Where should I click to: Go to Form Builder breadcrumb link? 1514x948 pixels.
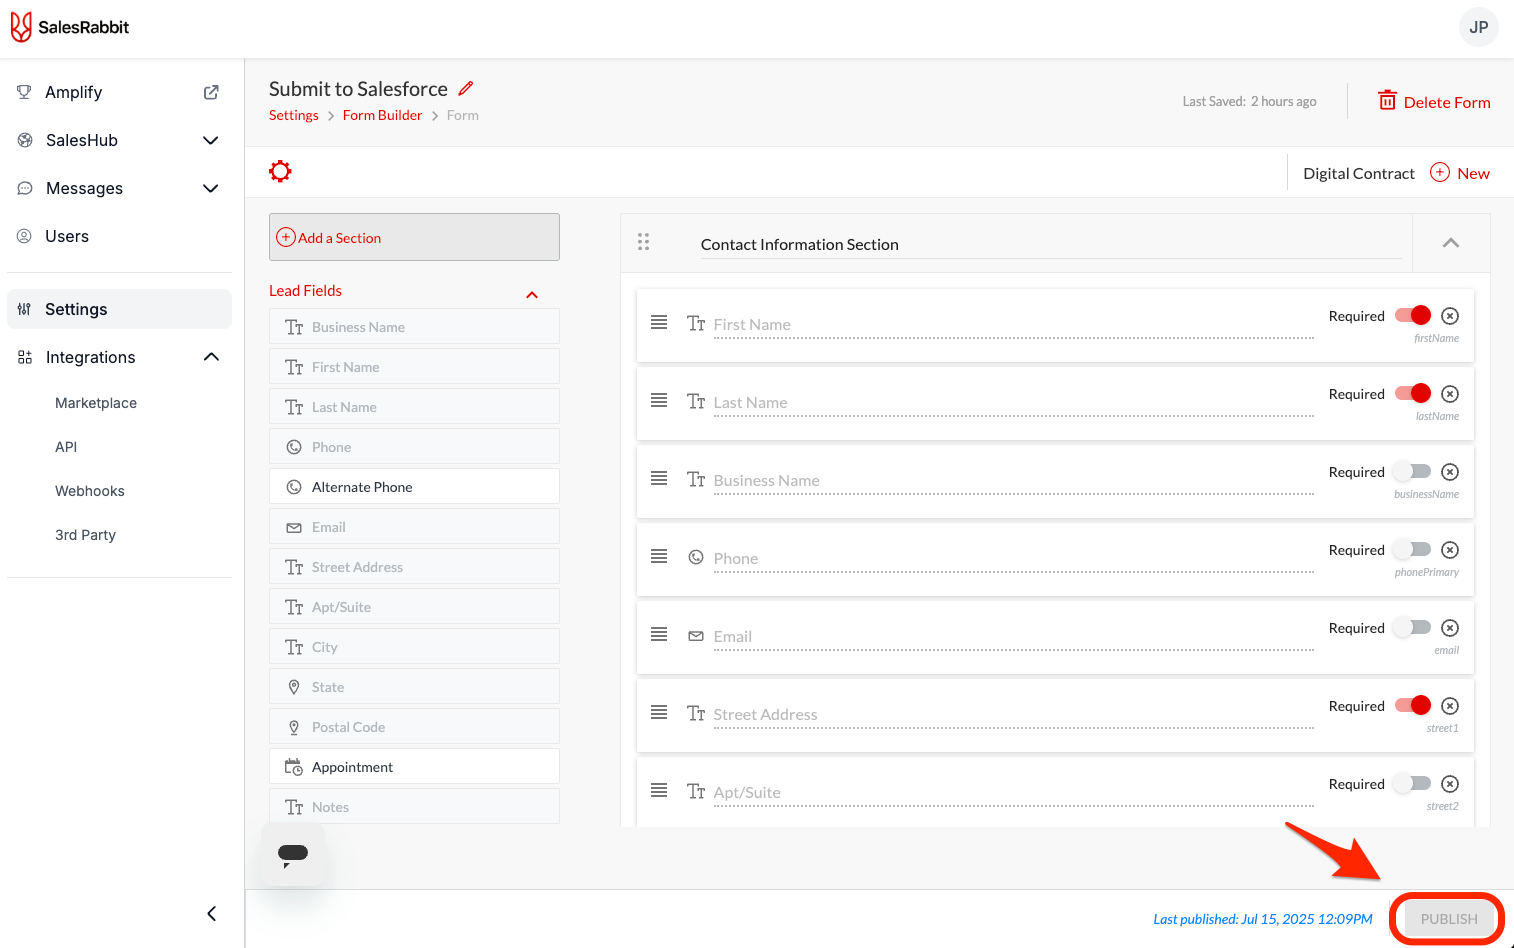(382, 115)
